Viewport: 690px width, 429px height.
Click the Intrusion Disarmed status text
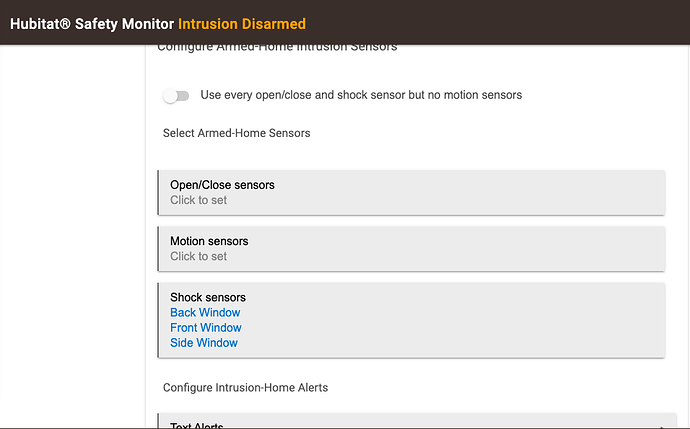click(x=242, y=24)
